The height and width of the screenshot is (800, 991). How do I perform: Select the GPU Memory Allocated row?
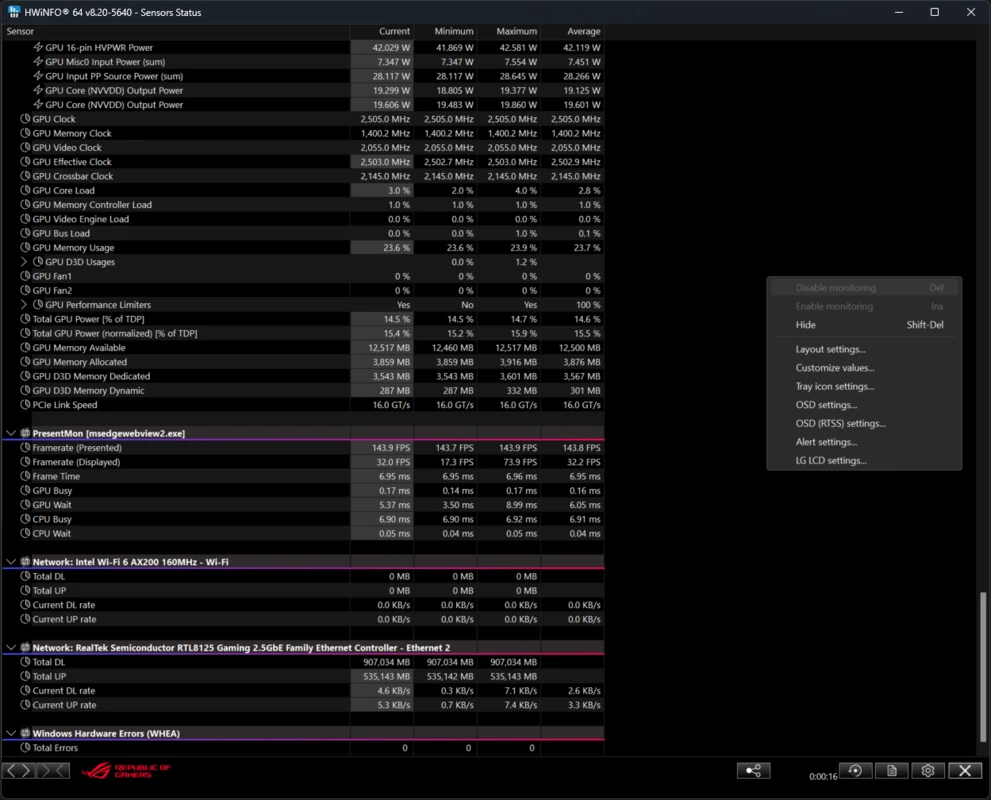point(303,362)
